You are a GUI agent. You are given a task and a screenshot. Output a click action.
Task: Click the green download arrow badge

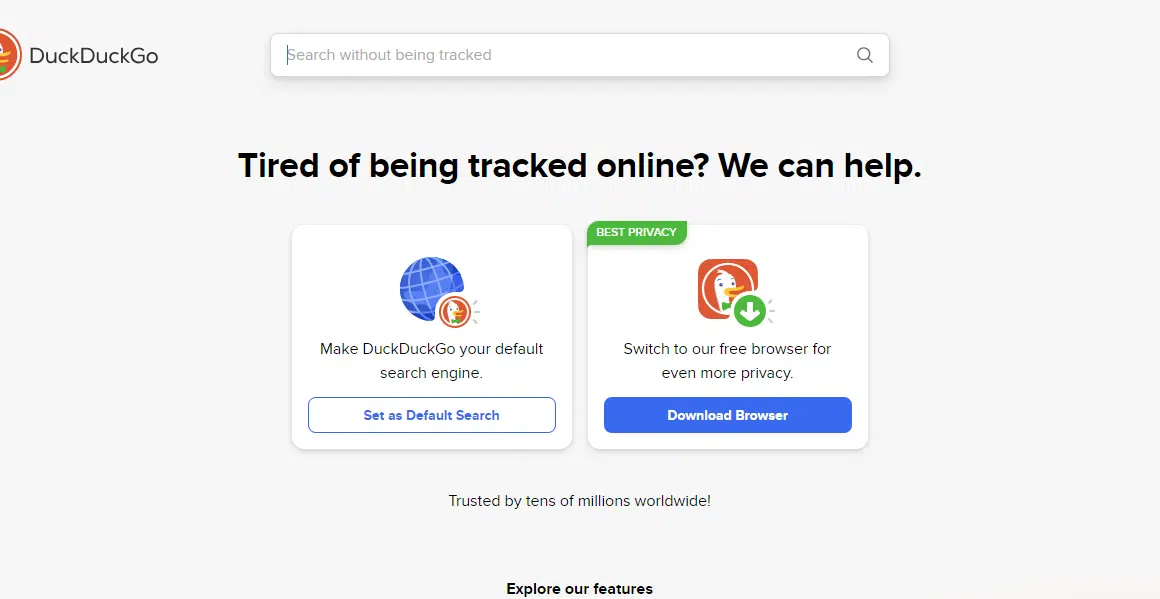749,311
